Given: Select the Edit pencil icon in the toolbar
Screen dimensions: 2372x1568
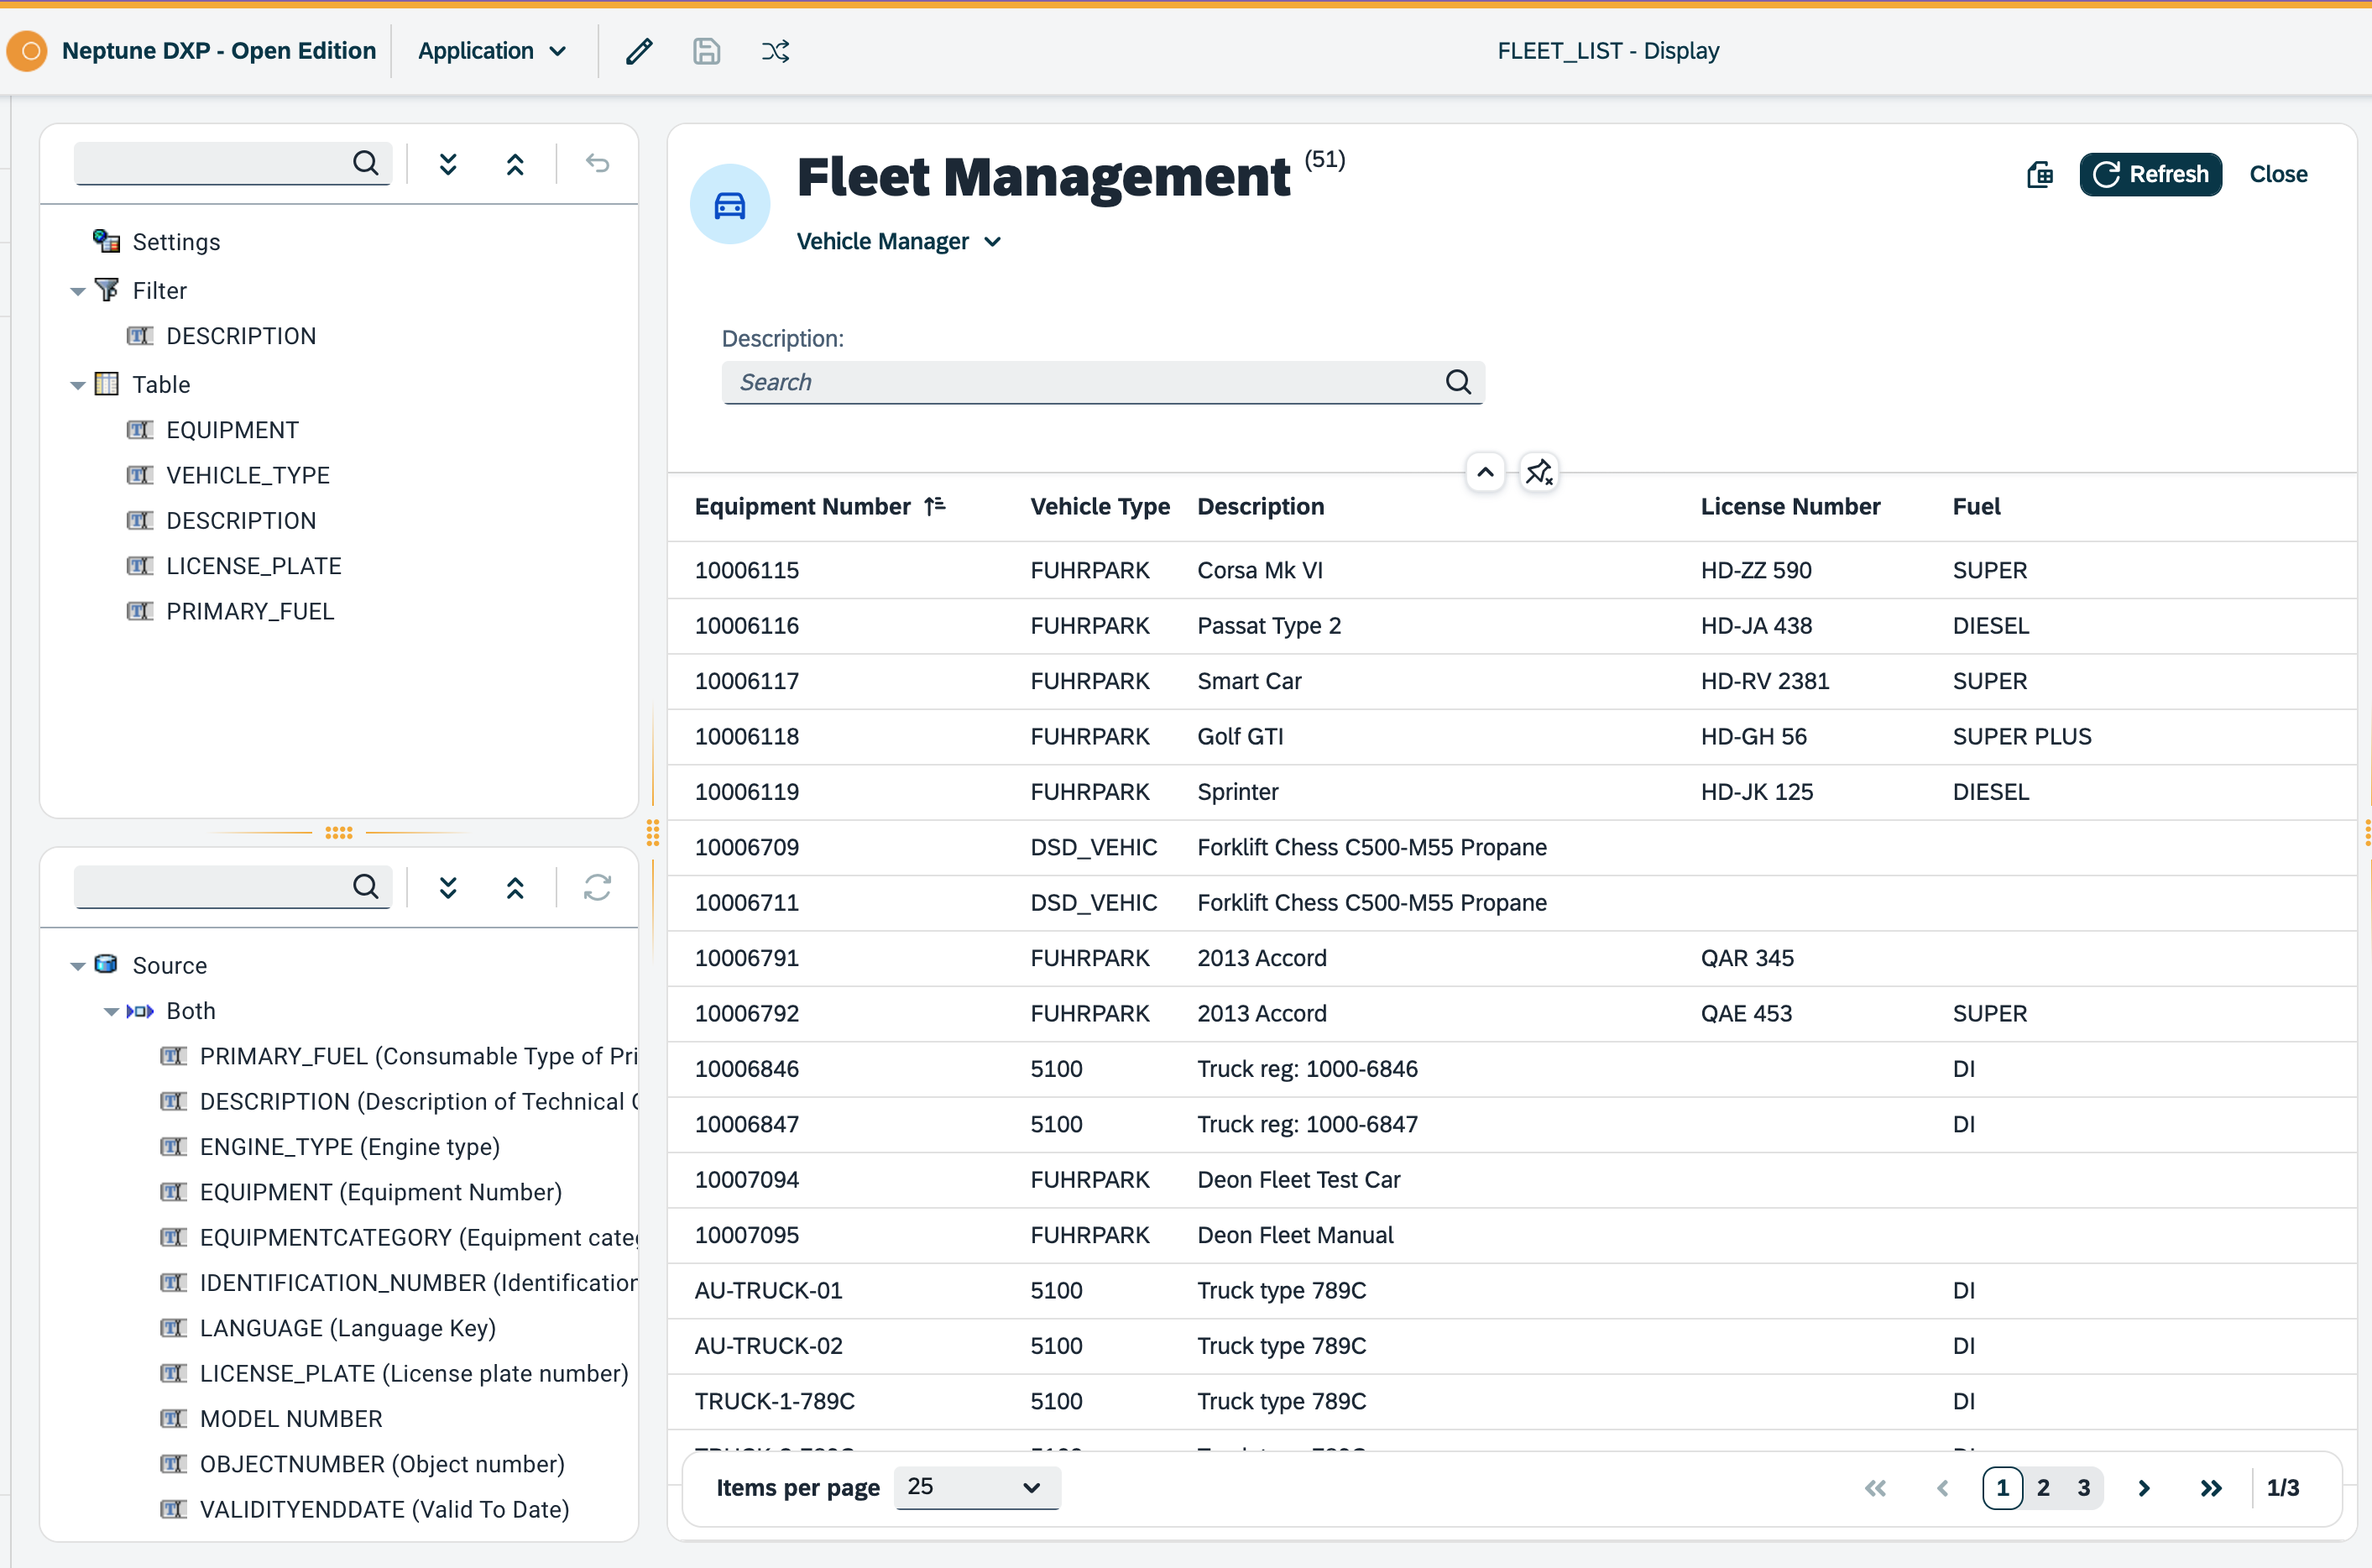Looking at the screenshot, I should (638, 51).
